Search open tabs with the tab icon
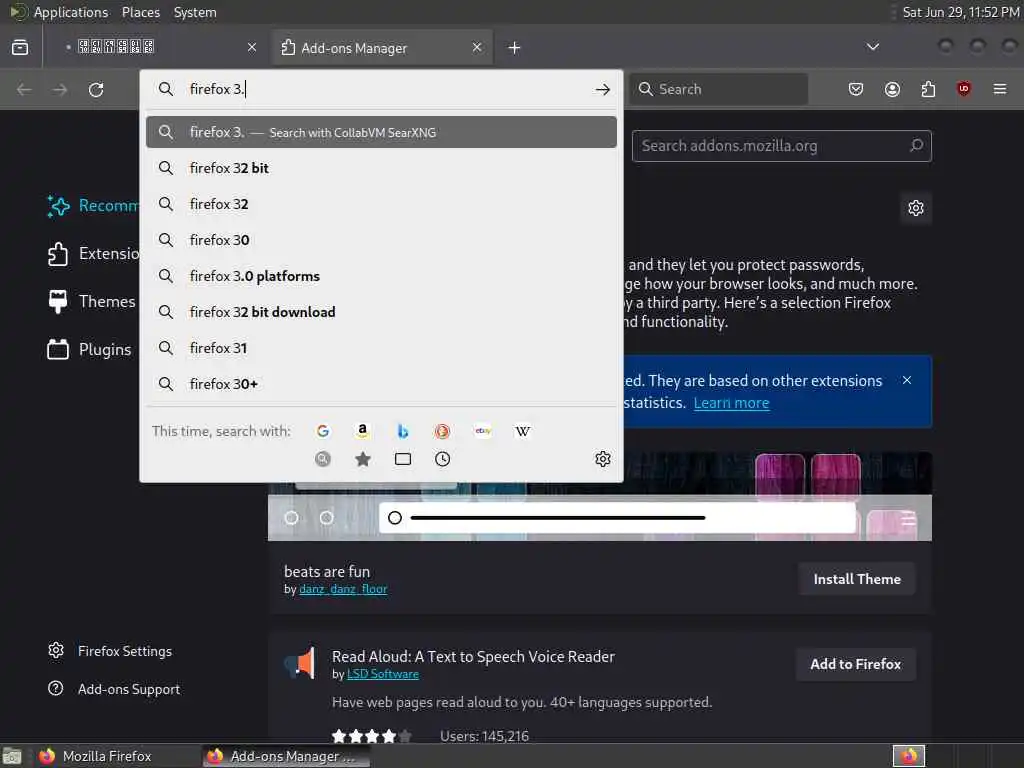The image size is (1024, 768). tap(402, 459)
